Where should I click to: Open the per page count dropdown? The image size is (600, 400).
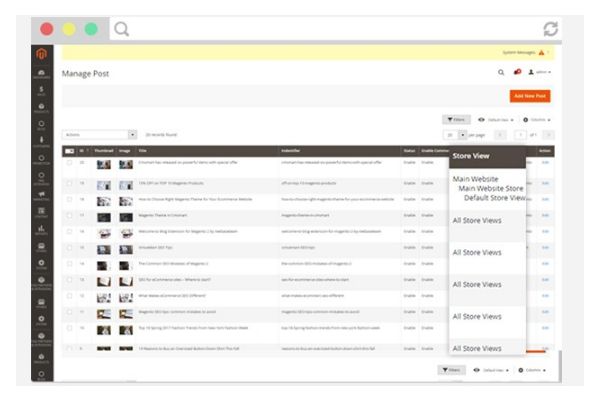click(x=462, y=134)
